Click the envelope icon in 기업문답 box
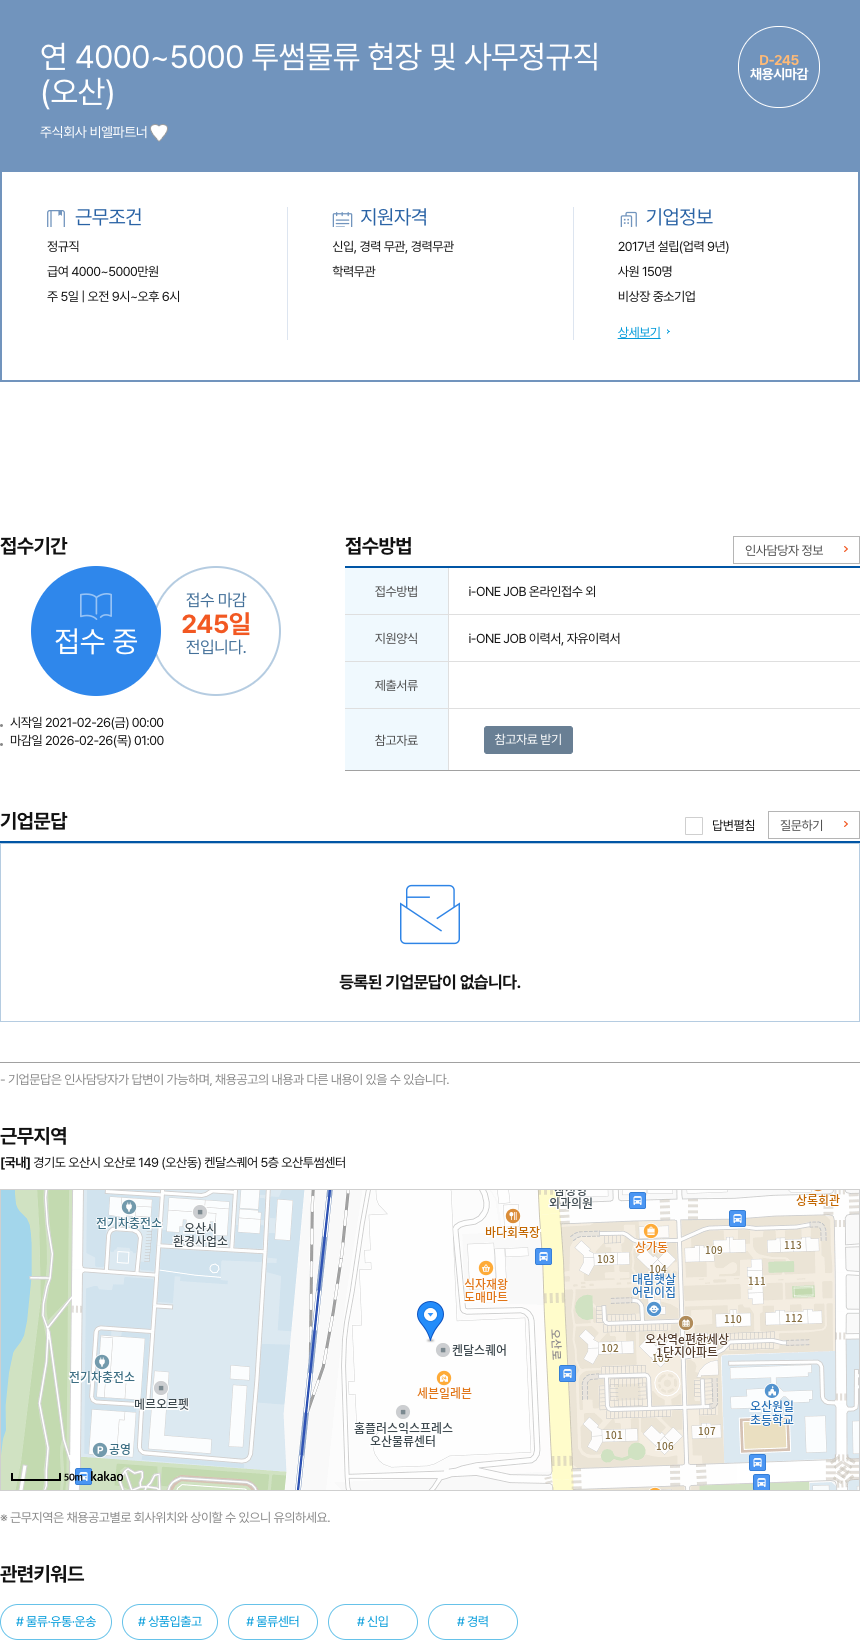 pos(430,914)
